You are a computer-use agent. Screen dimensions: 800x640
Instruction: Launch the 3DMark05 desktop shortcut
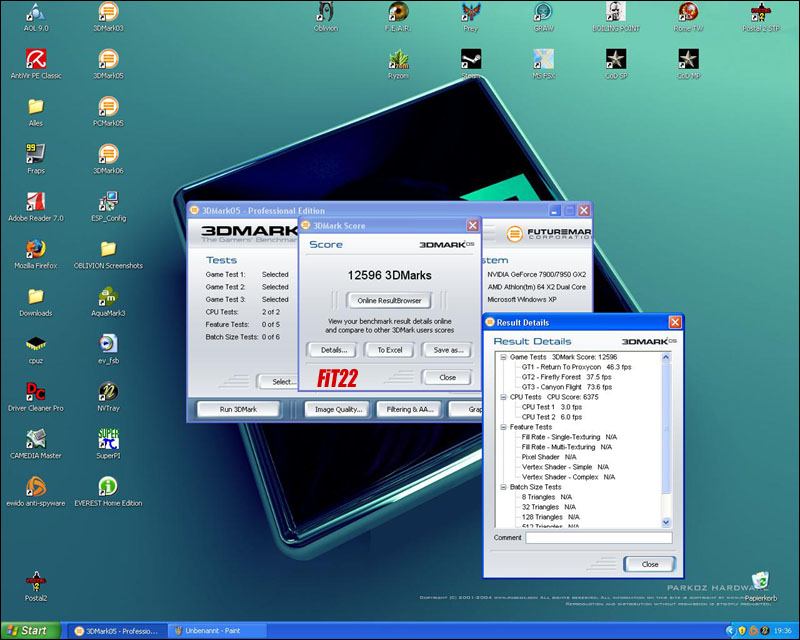click(x=108, y=64)
